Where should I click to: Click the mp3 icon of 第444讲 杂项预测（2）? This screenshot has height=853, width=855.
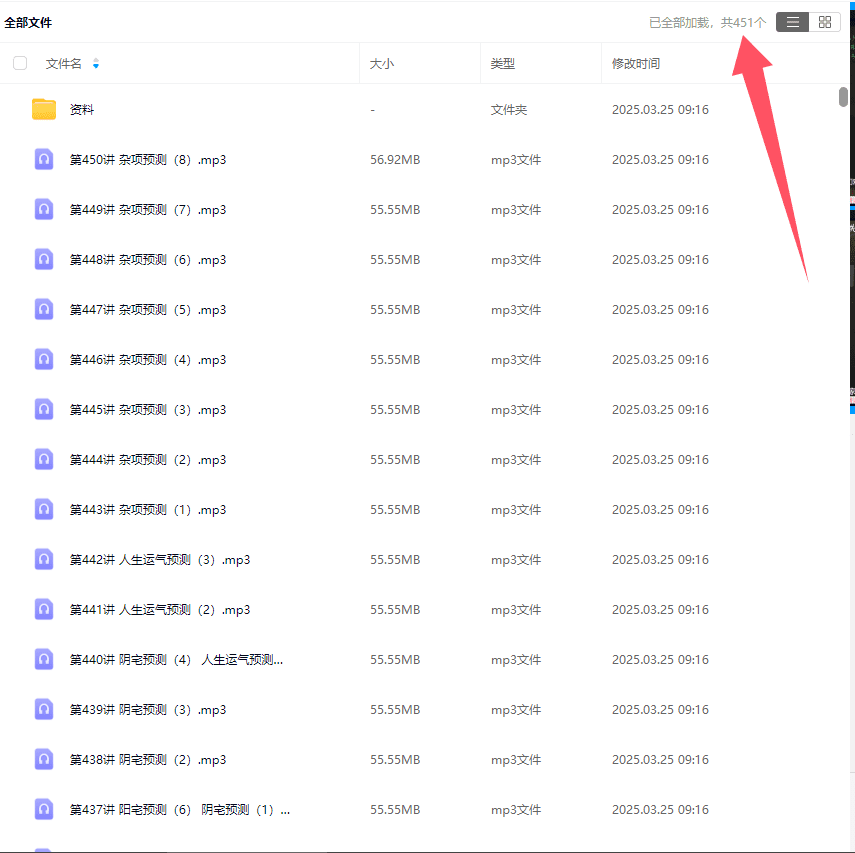click(43, 459)
